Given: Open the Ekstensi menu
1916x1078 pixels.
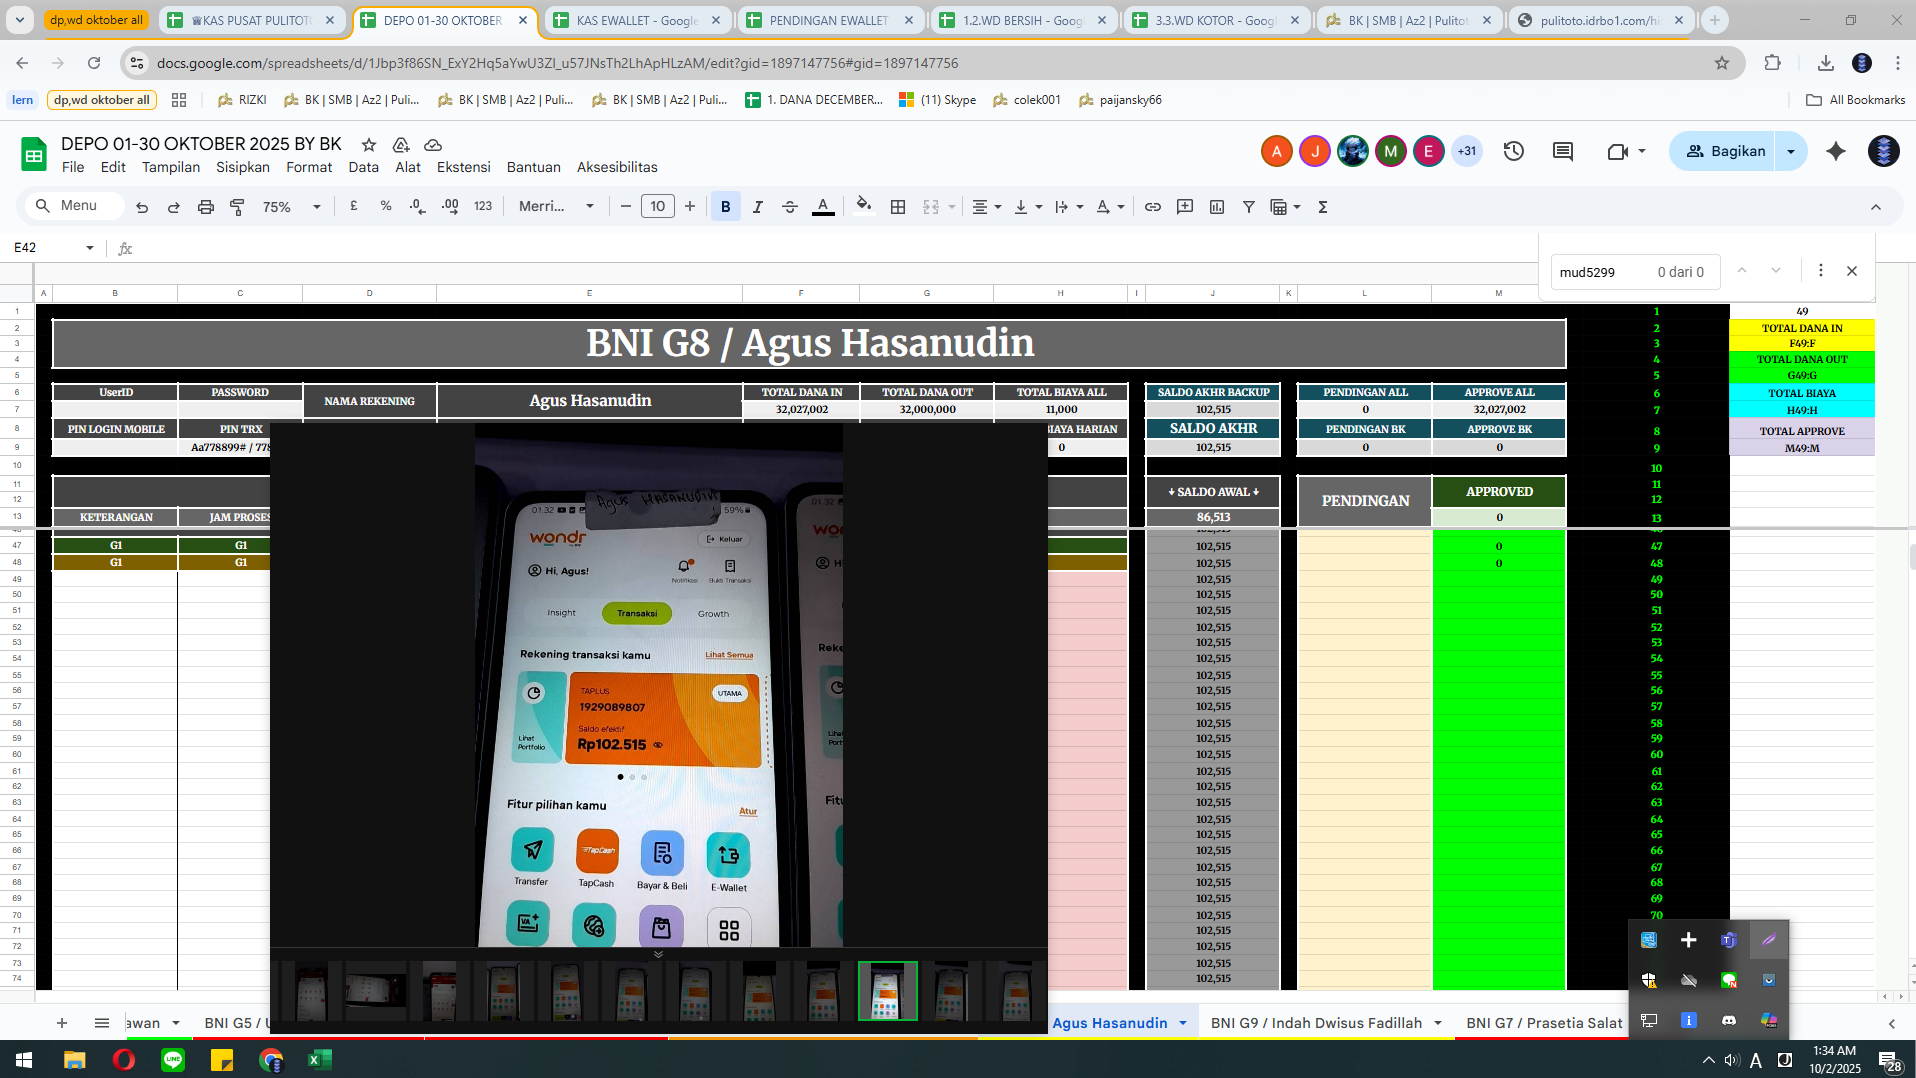Looking at the screenshot, I should coord(464,167).
